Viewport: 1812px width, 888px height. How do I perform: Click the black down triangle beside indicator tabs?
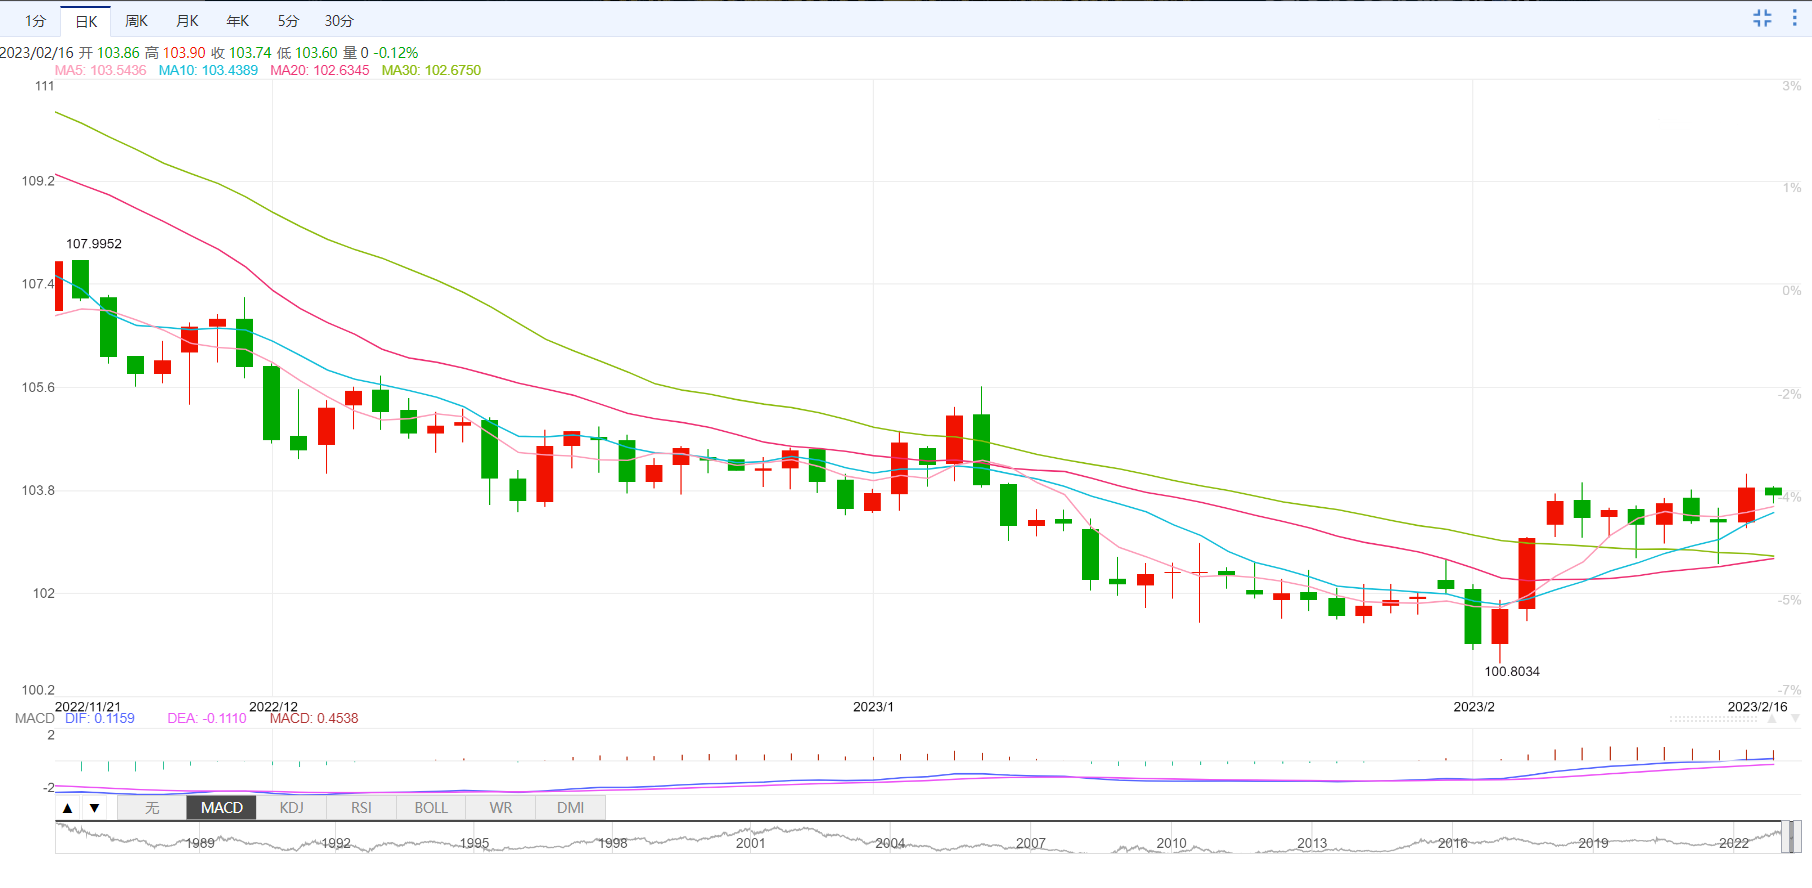(x=95, y=808)
